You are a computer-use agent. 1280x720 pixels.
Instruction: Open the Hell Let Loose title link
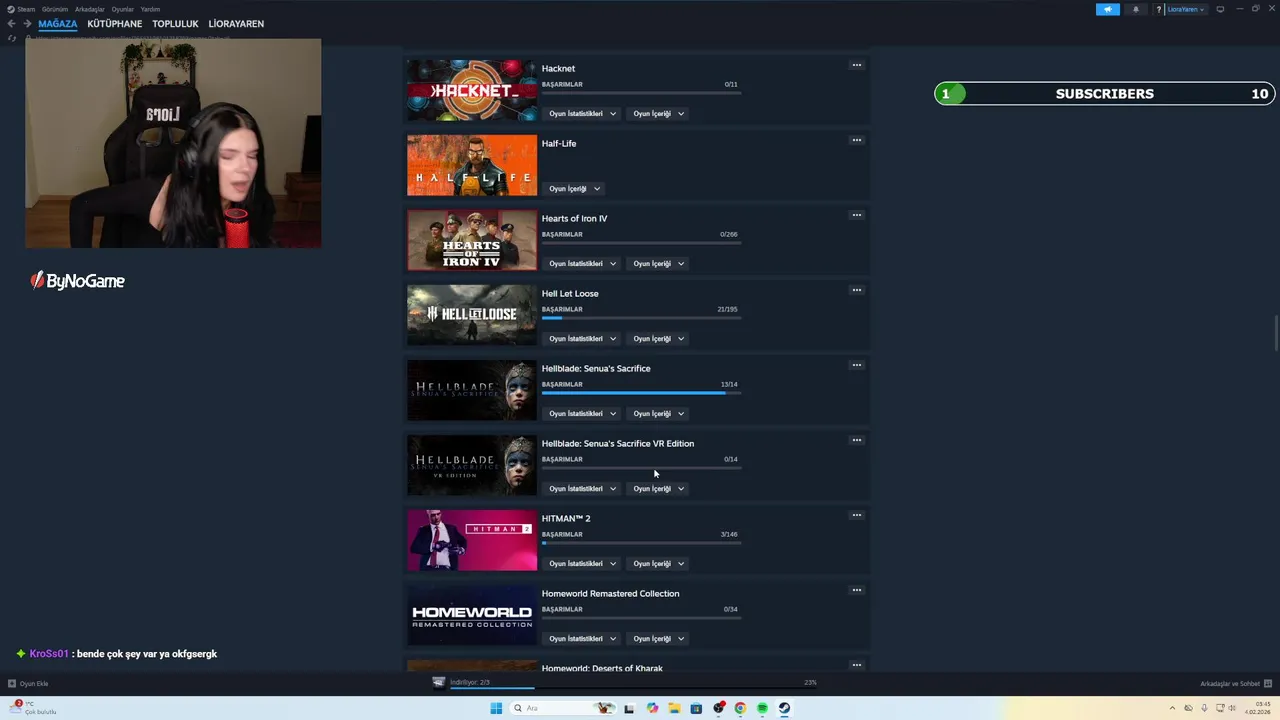(570, 294)
